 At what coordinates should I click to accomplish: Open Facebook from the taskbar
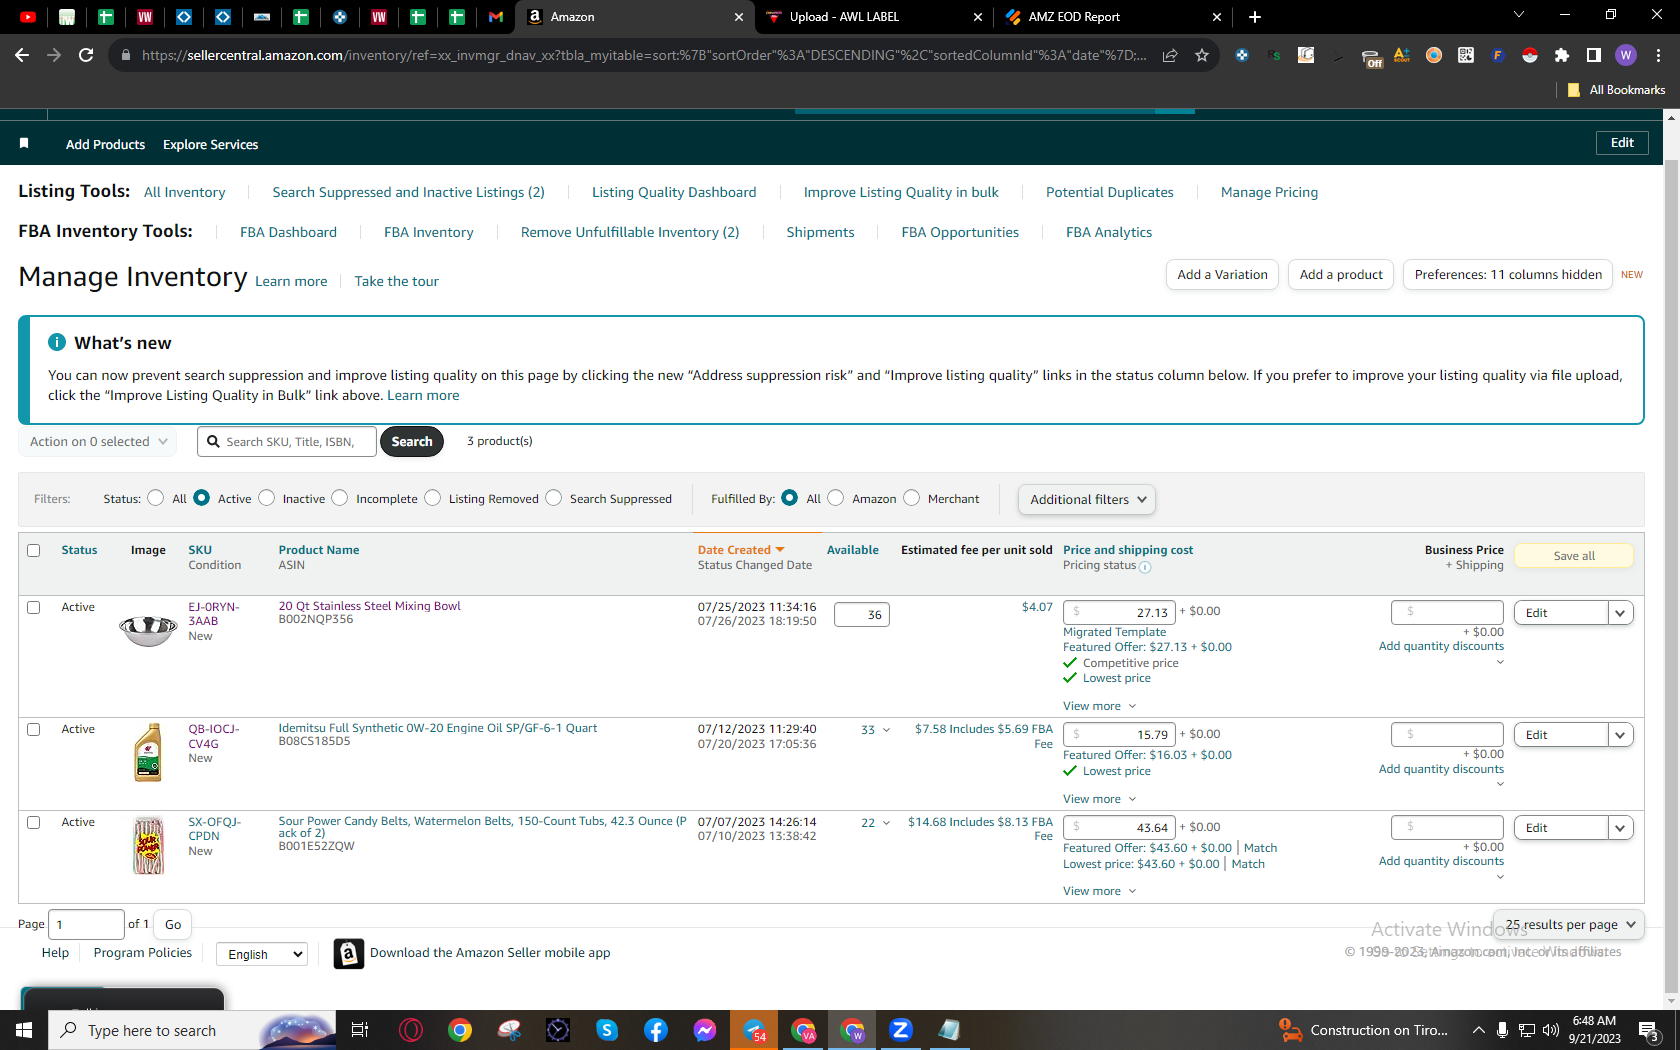[x=656, y=1030]
